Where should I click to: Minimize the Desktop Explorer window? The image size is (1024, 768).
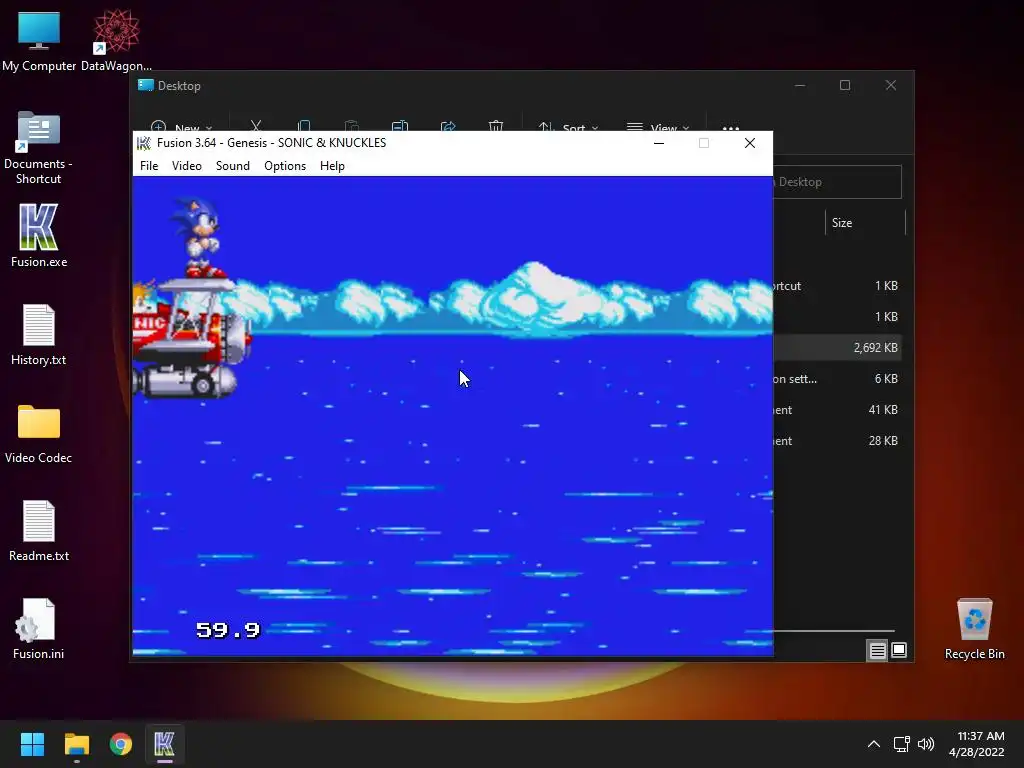pyautogui.click(x=800, y=86)
